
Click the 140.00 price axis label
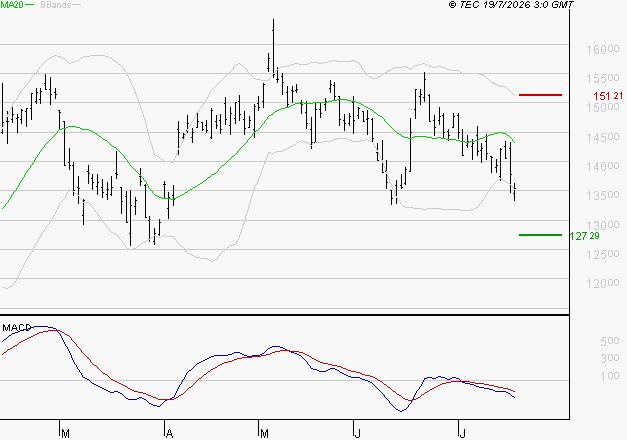click(603, 166)
